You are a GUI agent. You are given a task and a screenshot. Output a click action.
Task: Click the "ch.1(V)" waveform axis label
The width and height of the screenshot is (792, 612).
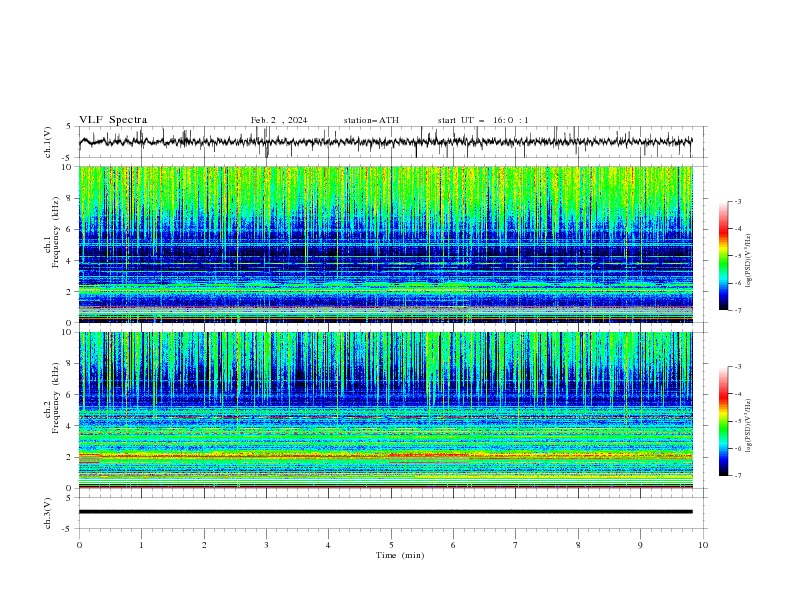point(48,142)
